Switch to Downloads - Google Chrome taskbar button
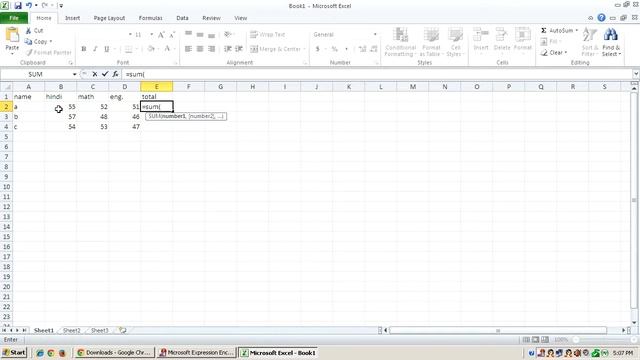The image size is (640, 360). pos(114,353)
